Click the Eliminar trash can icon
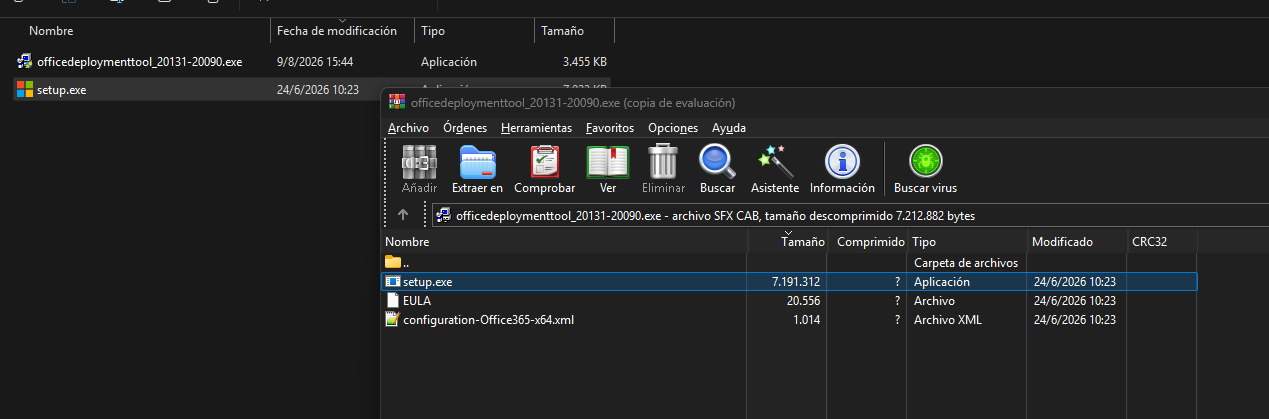Screen dimensions: 1269x419 coord(663,162)
